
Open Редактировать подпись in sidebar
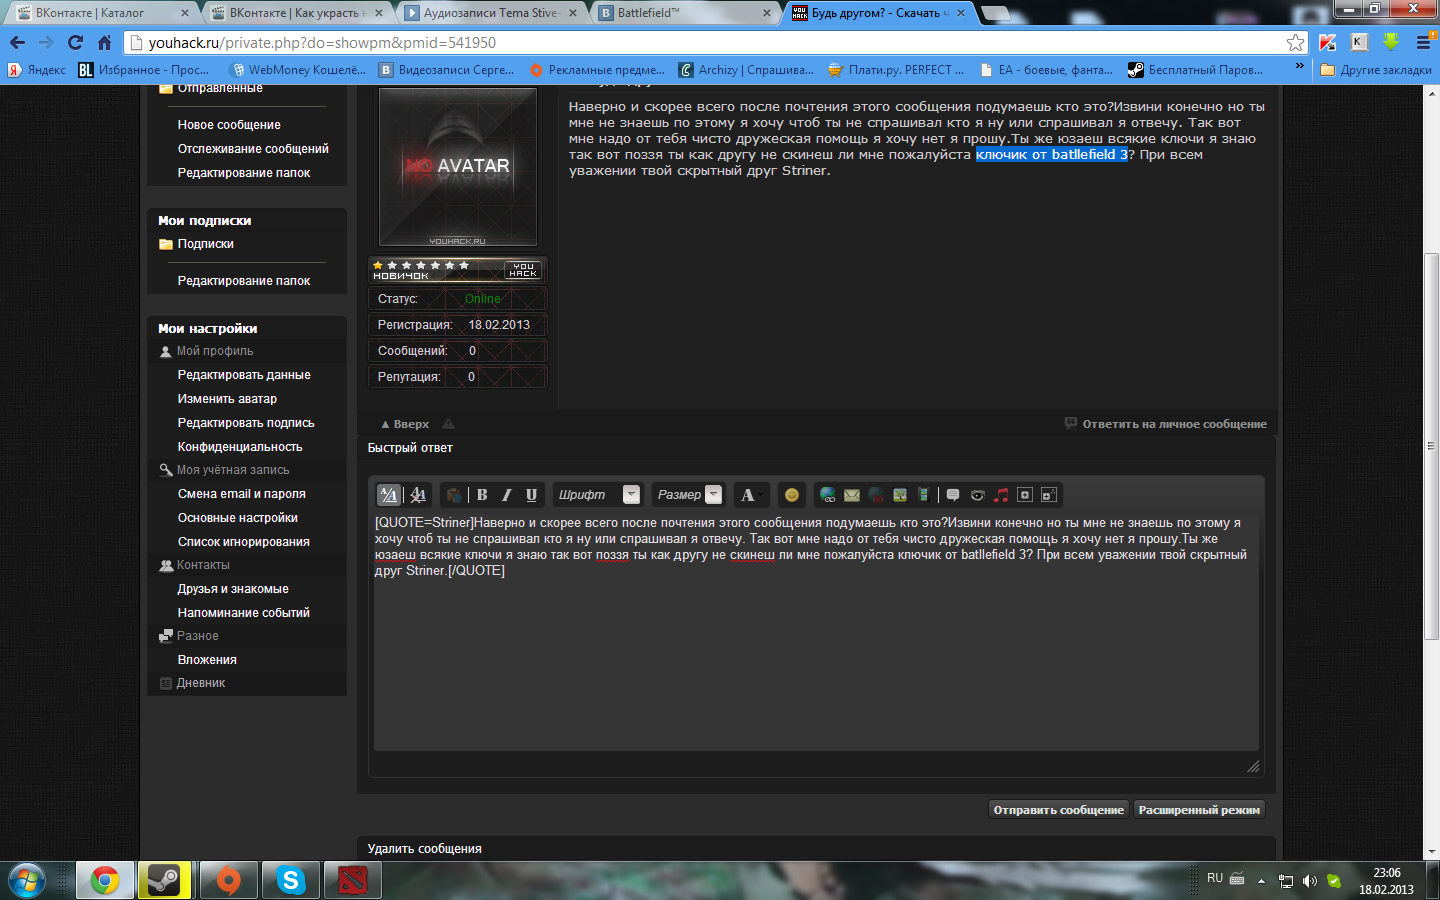[246, 423]
